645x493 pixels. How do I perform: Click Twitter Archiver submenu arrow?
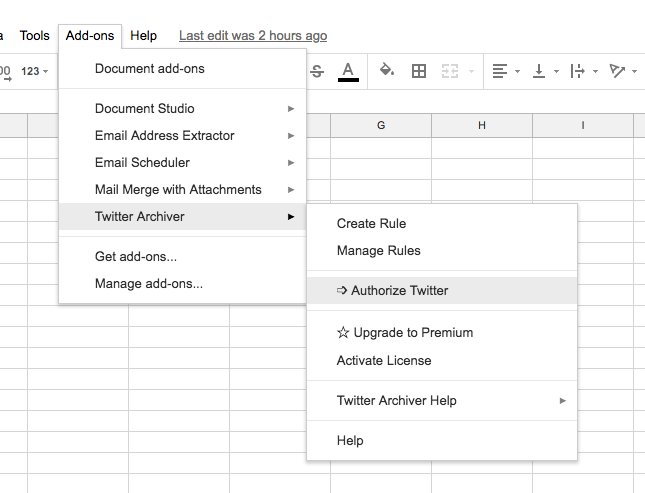coord(291,216)
